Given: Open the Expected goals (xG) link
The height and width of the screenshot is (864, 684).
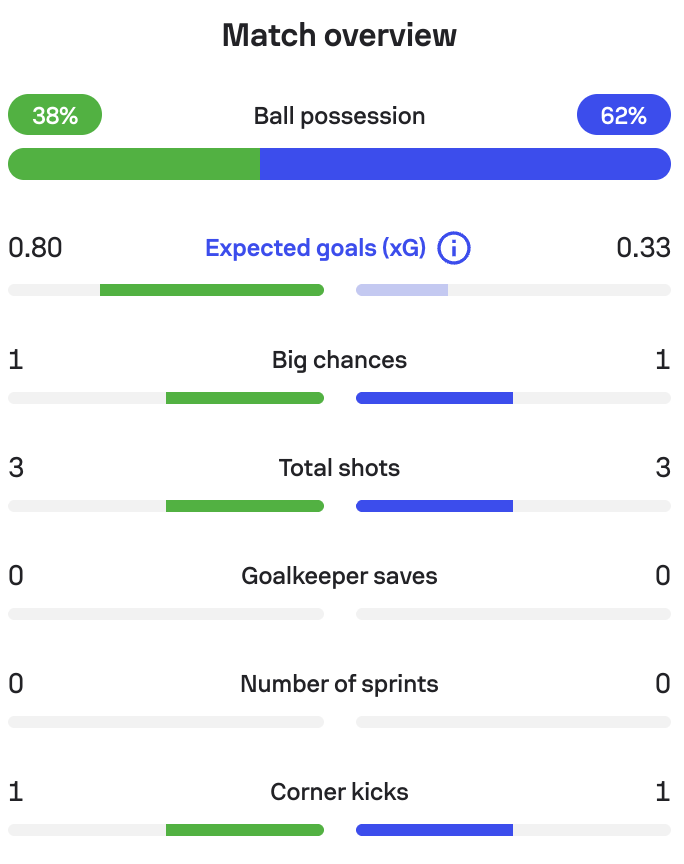Looking at the screenshot, I should tap(316, 248).
